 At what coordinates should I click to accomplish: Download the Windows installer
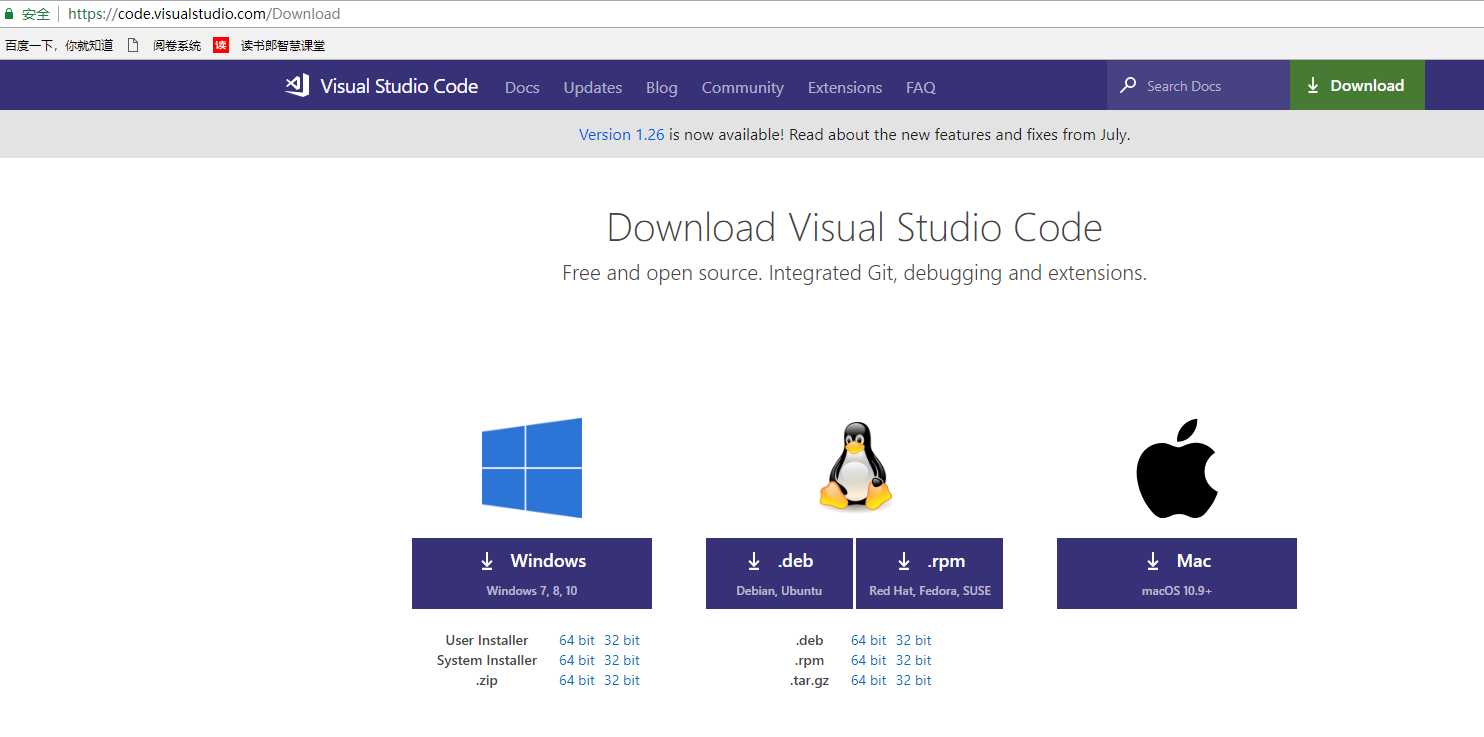[x=532, y=573]
